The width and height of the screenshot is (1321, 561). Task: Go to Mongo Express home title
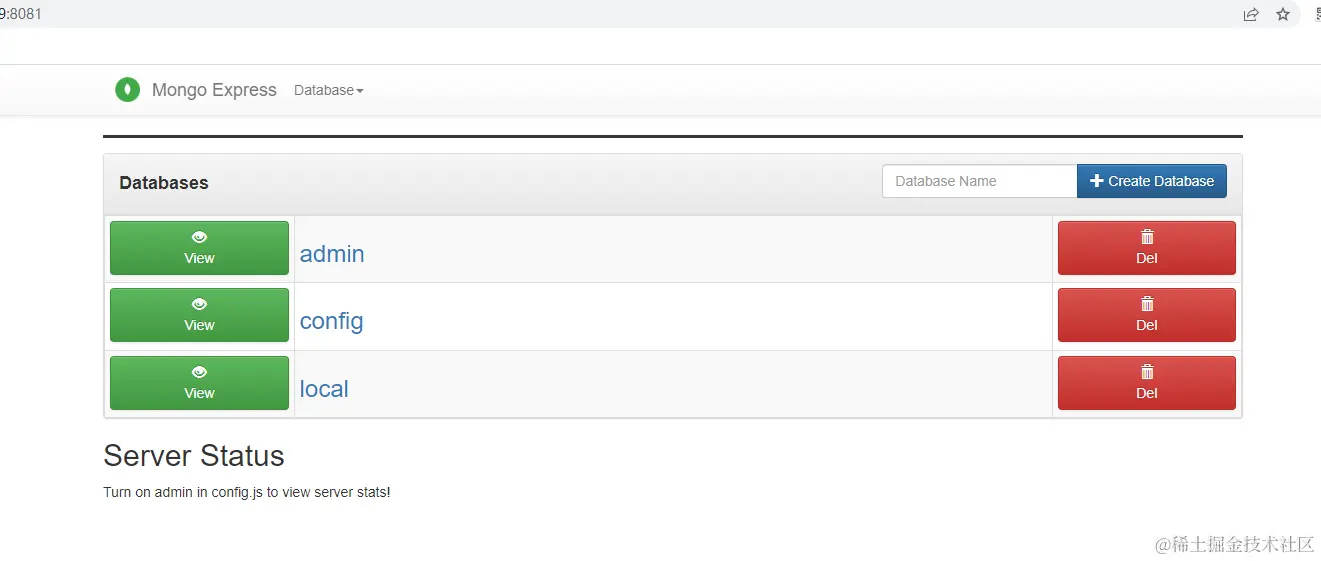point(214,90)
